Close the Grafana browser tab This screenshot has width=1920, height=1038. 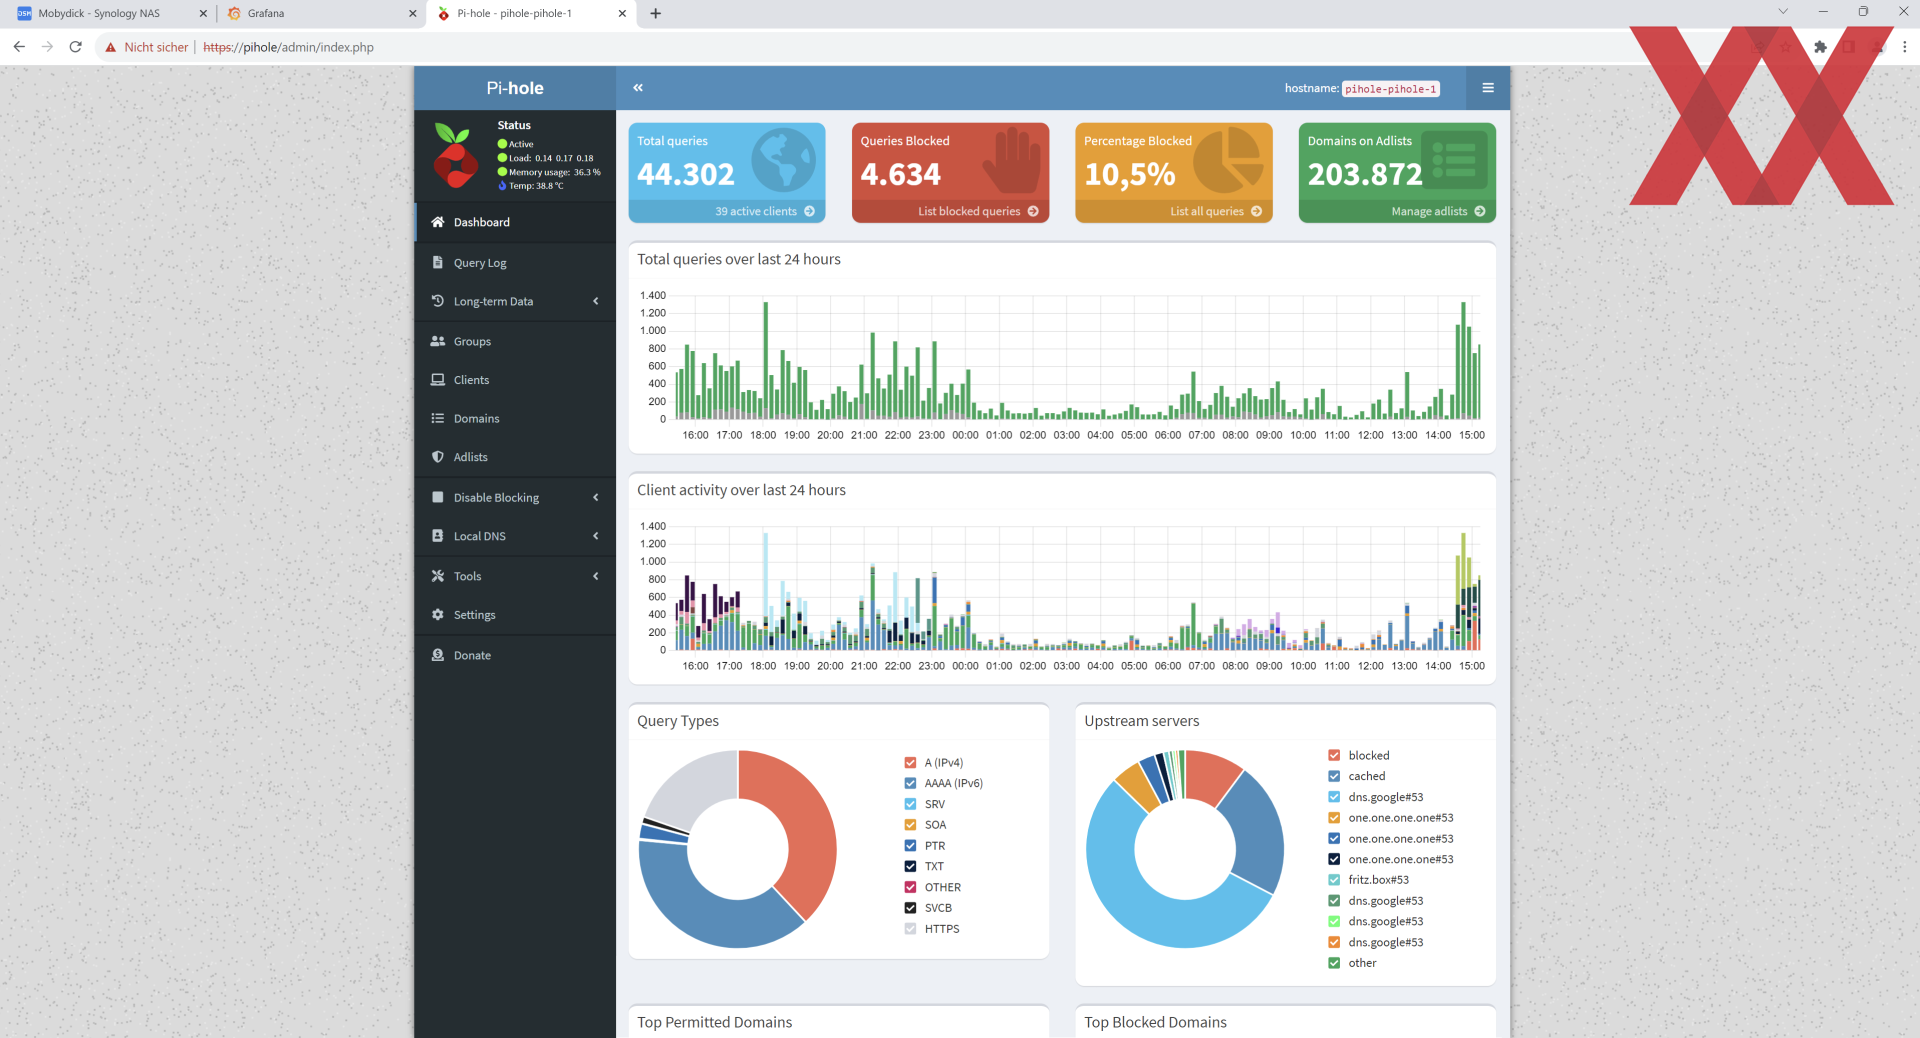coord(413,13)
